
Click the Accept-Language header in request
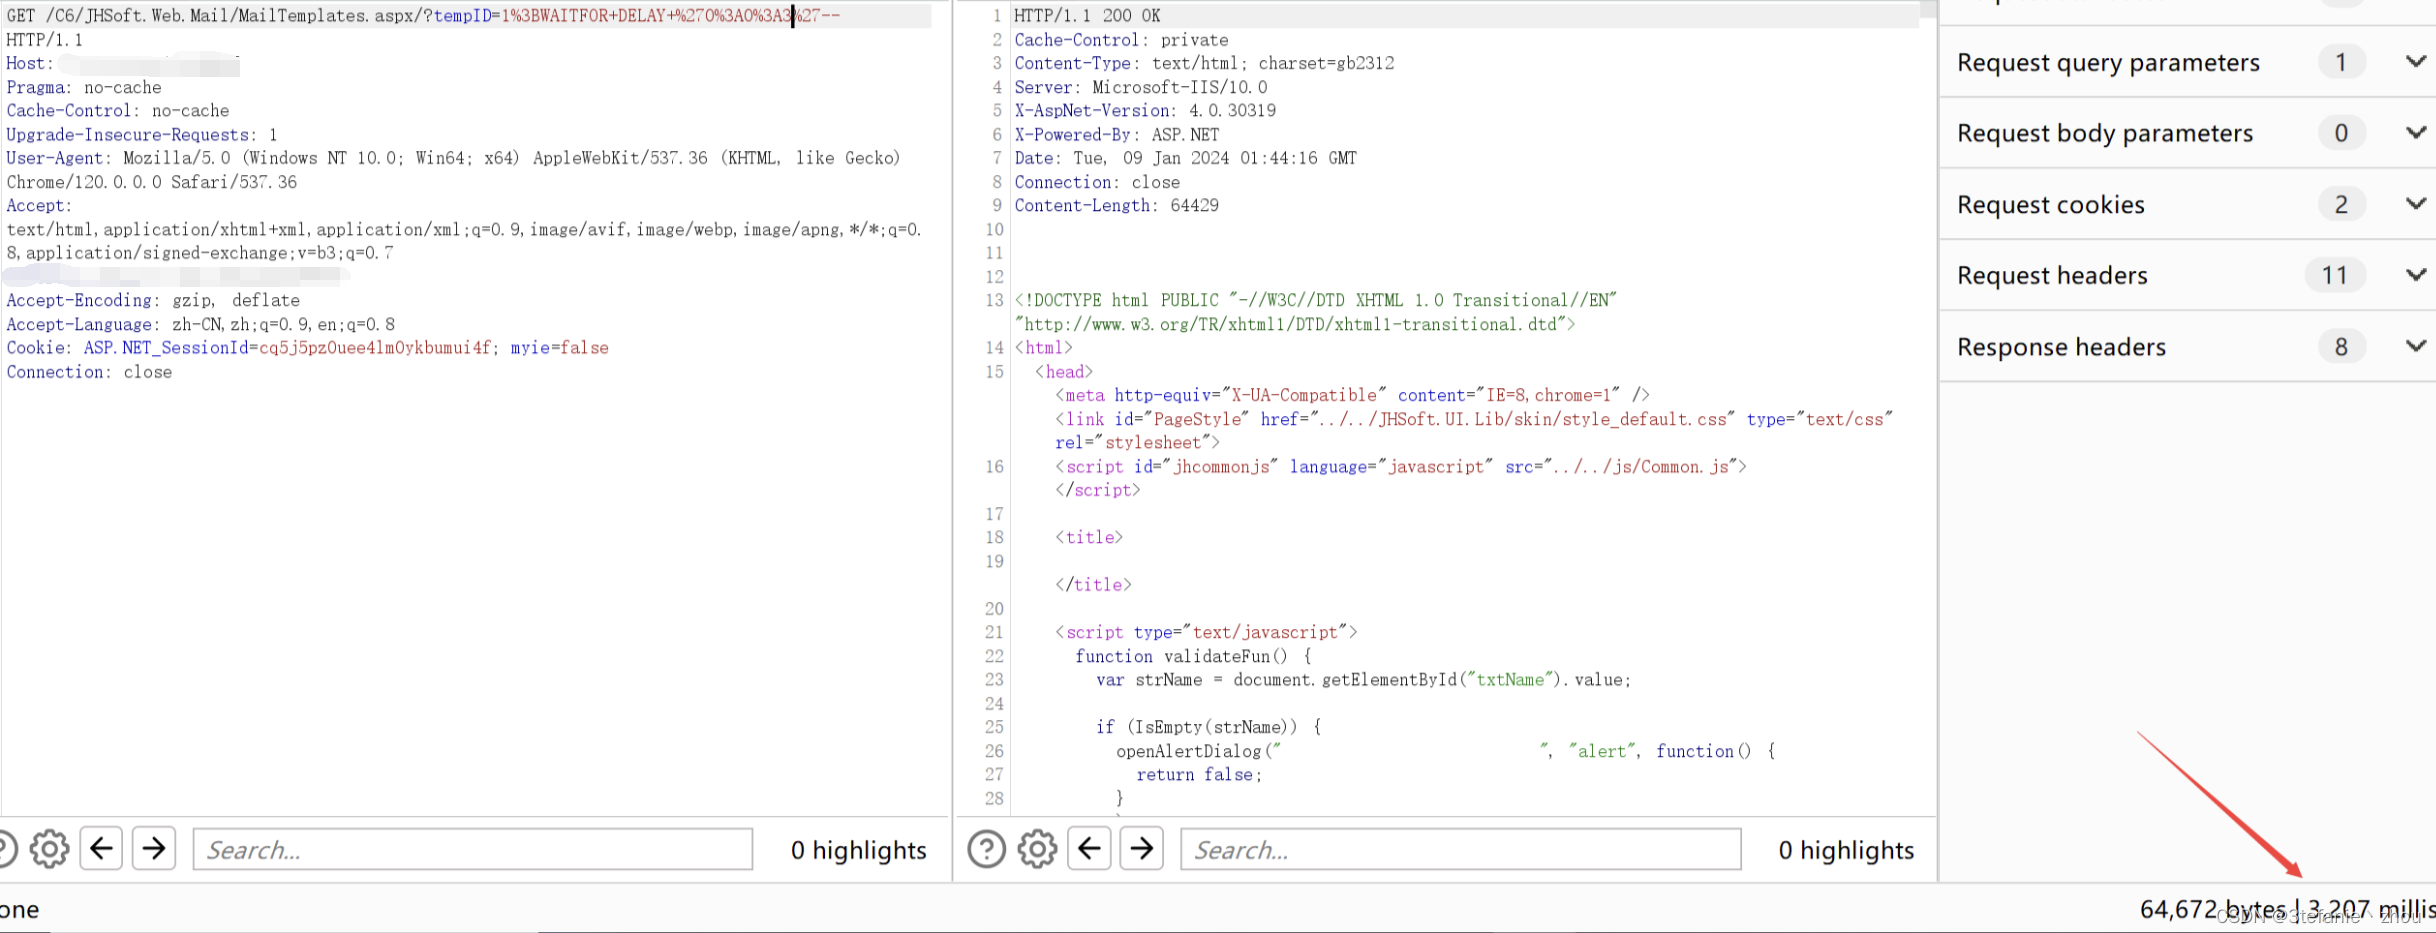pos(200,324)
